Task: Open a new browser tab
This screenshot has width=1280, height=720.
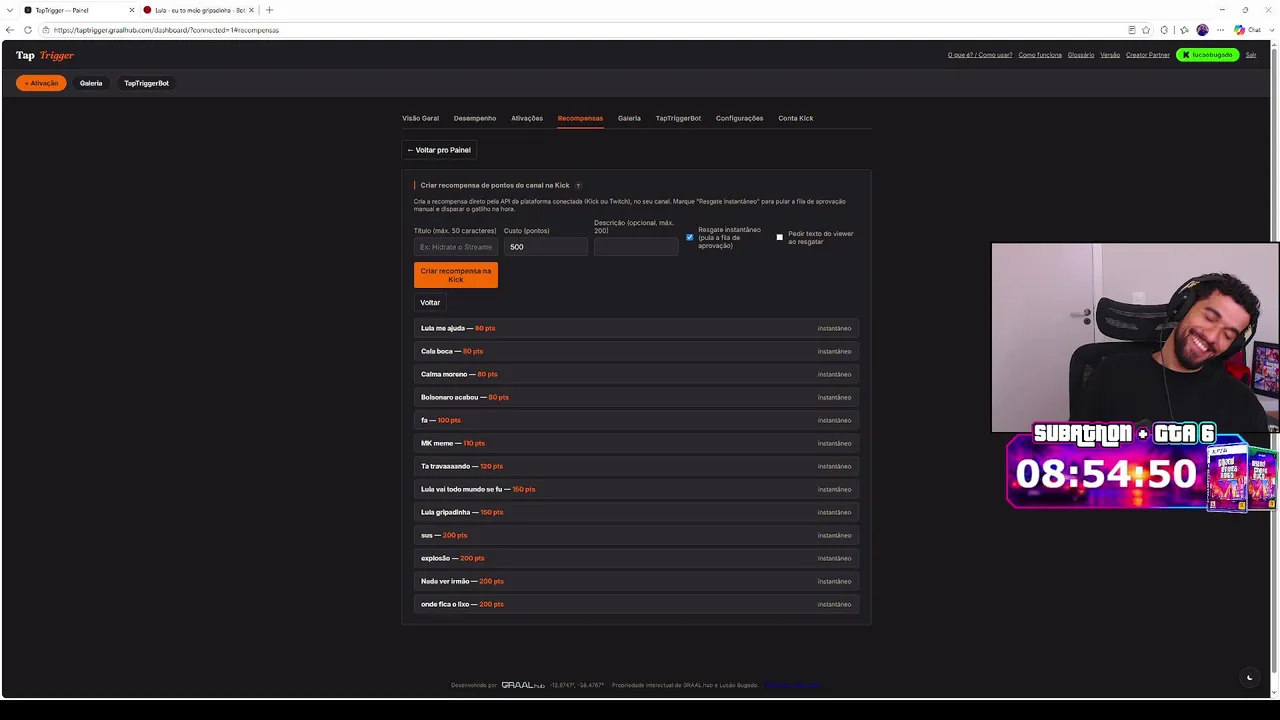Action: (x=269, y=10)
